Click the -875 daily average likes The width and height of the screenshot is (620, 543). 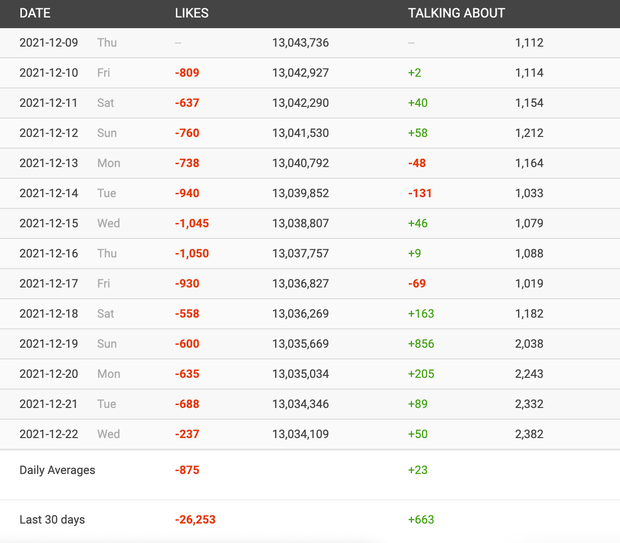pos(187,469)
